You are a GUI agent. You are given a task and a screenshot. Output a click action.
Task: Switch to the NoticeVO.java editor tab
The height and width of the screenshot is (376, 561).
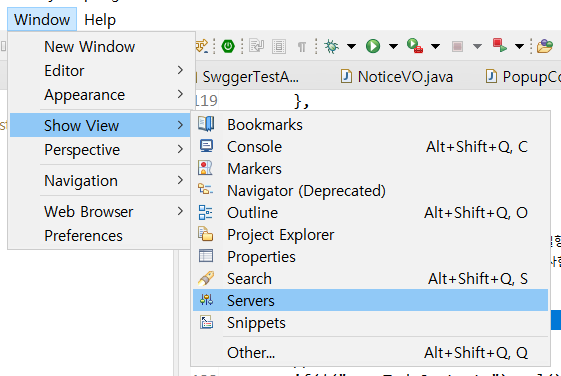click(397, 77)
